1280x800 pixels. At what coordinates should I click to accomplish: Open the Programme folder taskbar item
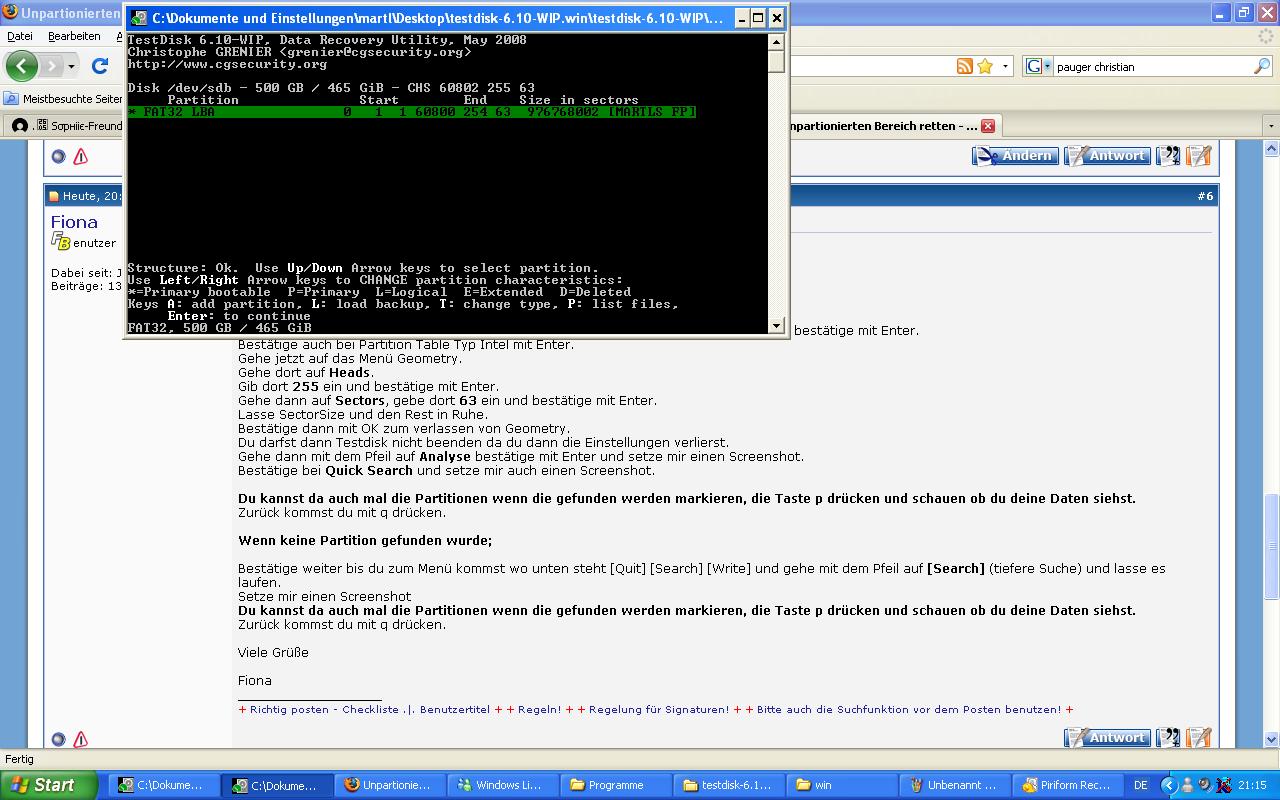616,785
